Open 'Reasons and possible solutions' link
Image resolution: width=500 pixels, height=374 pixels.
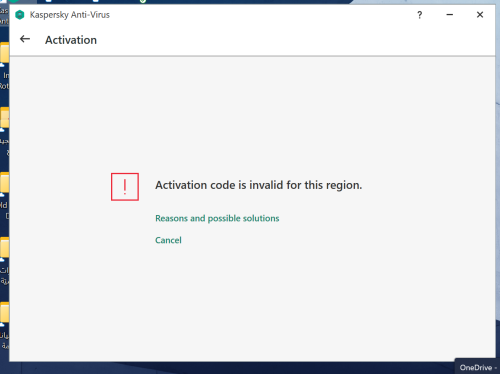pyautogui.click(x=217, y=218)
